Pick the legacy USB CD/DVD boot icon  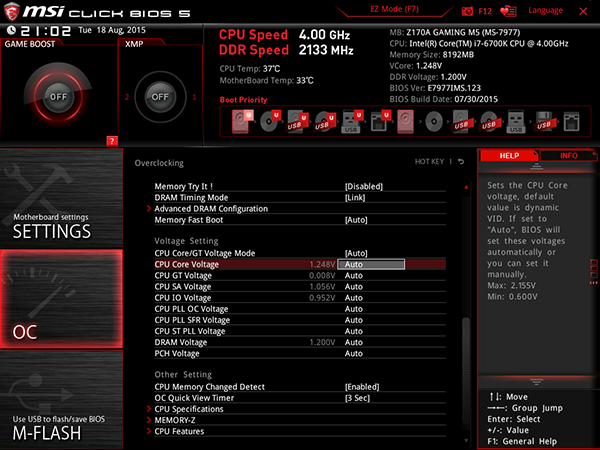[489, 122]
